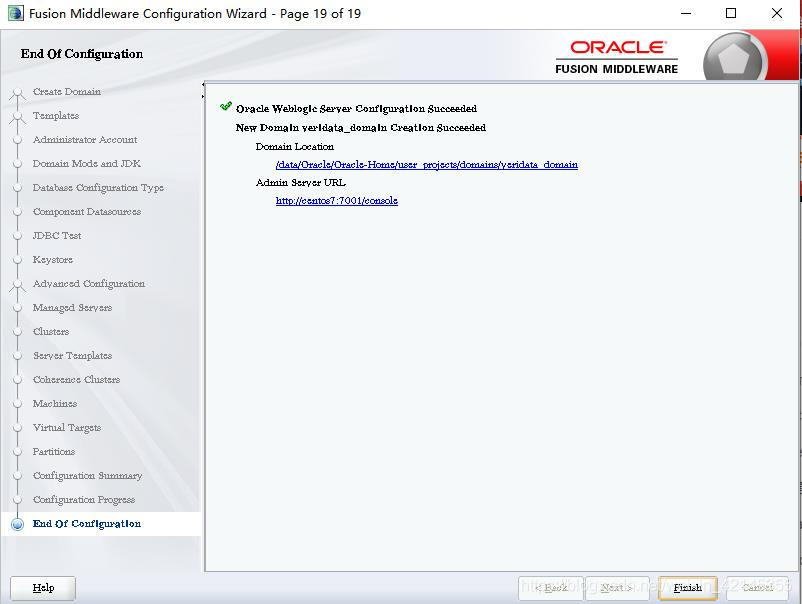Close the Configuration Wizard window
802x604 pixels.
(x=776, y=13)
